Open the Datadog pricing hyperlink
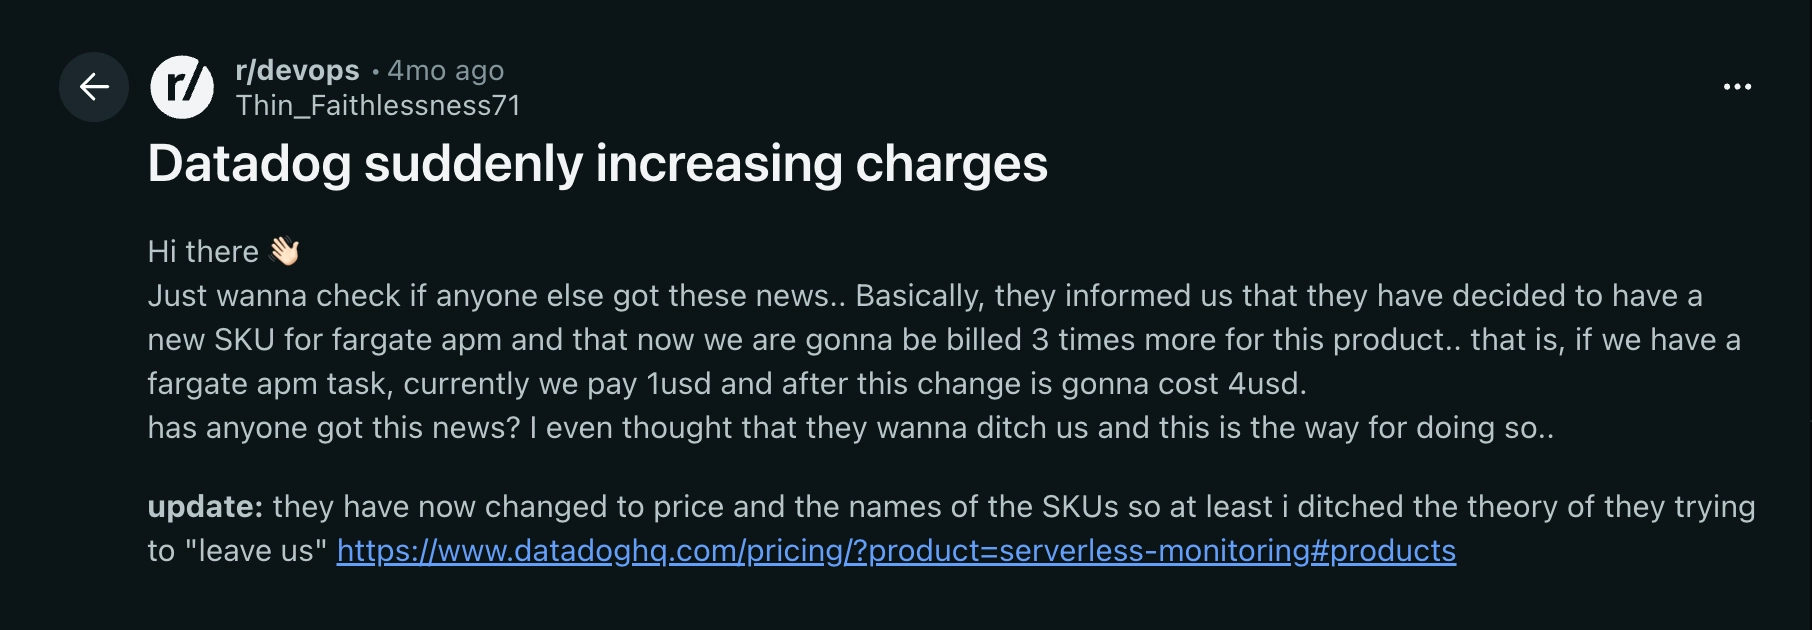 tap(896, 551)
